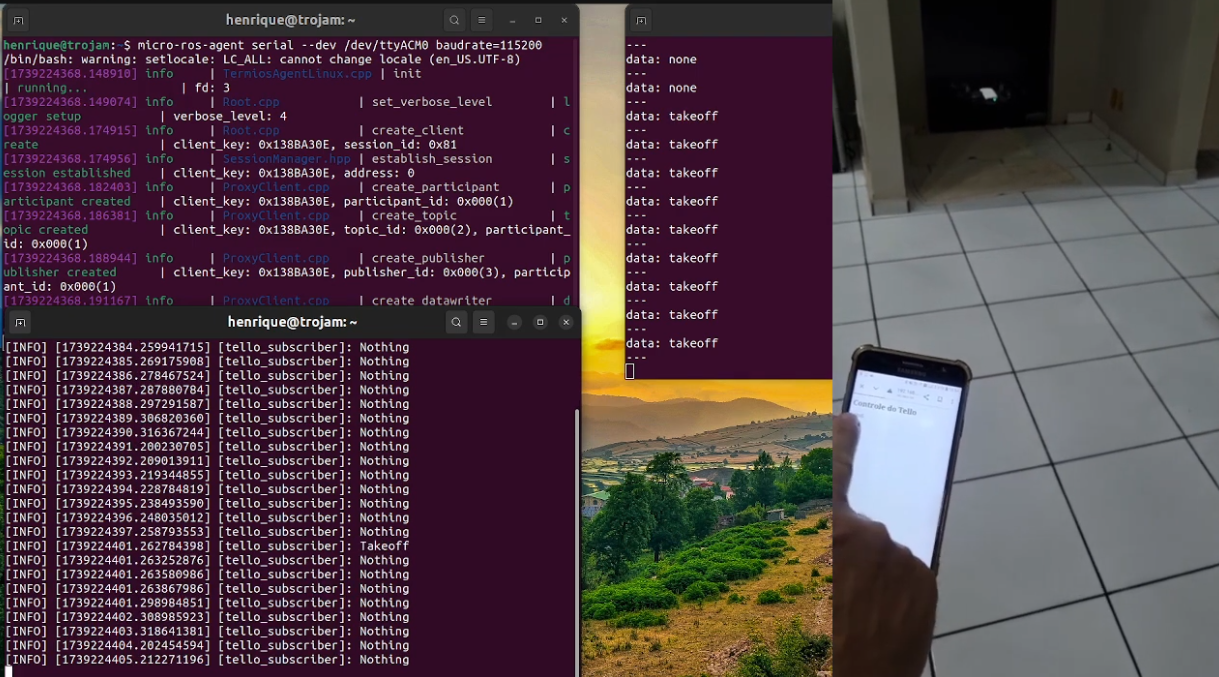Open hamburger menu of micro-ros-agent terminal
1219x677 pixels.
pos(482,20)
